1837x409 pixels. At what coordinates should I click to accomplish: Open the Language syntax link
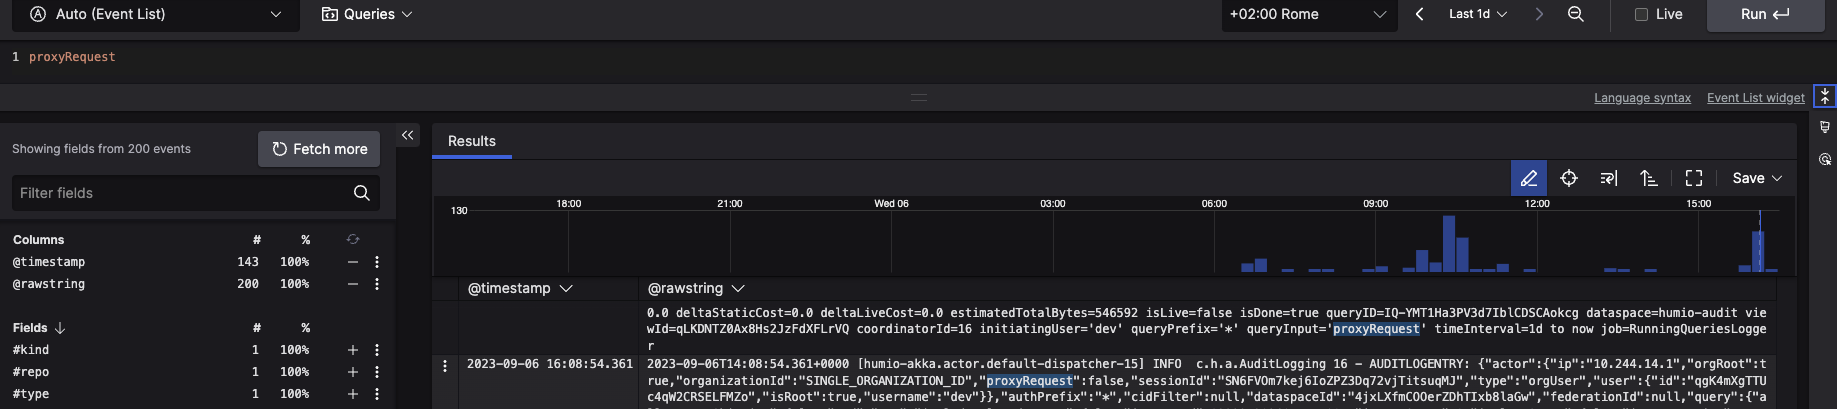[1642, 98]
